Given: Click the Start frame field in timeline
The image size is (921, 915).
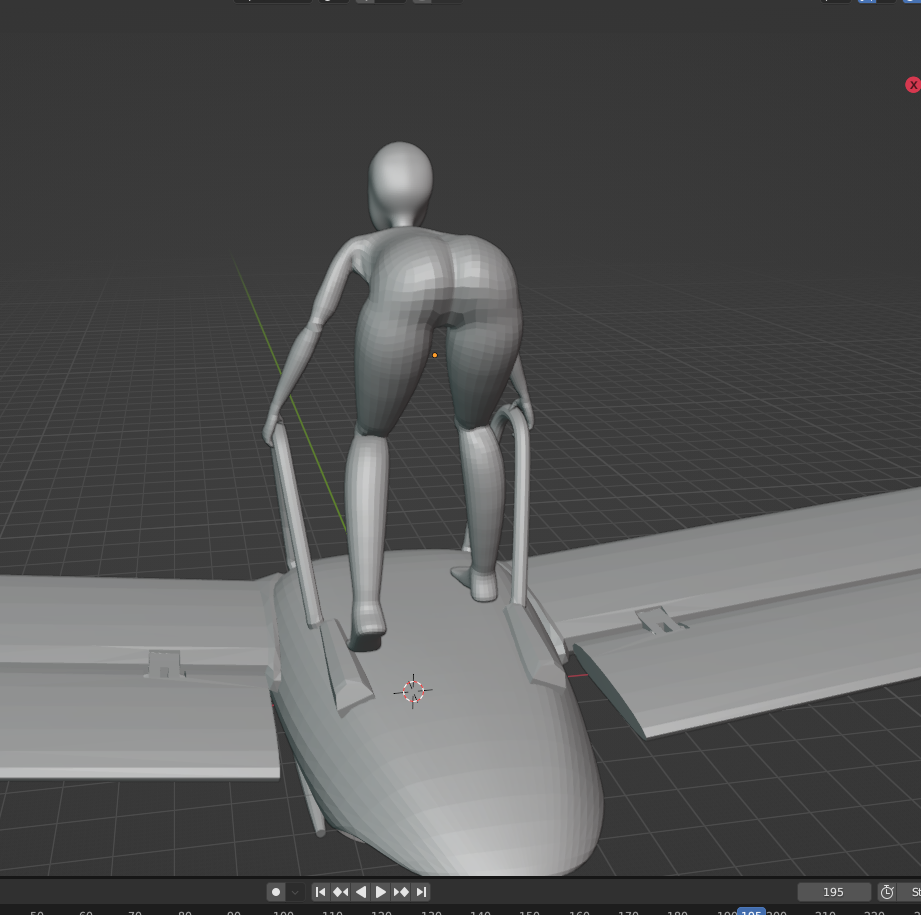Looking at the screenshot, I should (x=912, y=892).
